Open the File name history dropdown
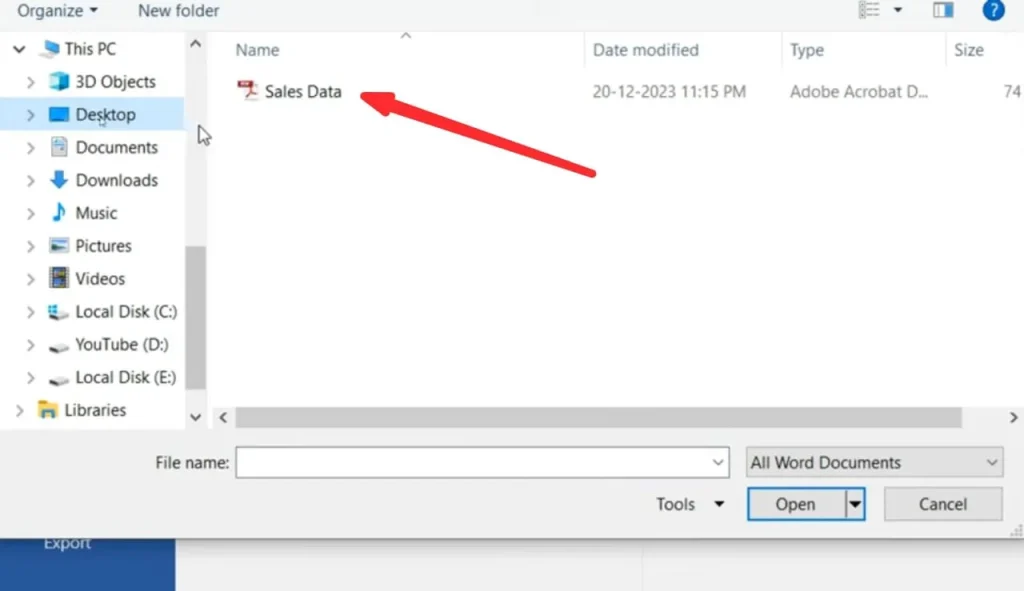This screenshot has height=591, width=1024. pyautogui.click(x=718, y=462)
